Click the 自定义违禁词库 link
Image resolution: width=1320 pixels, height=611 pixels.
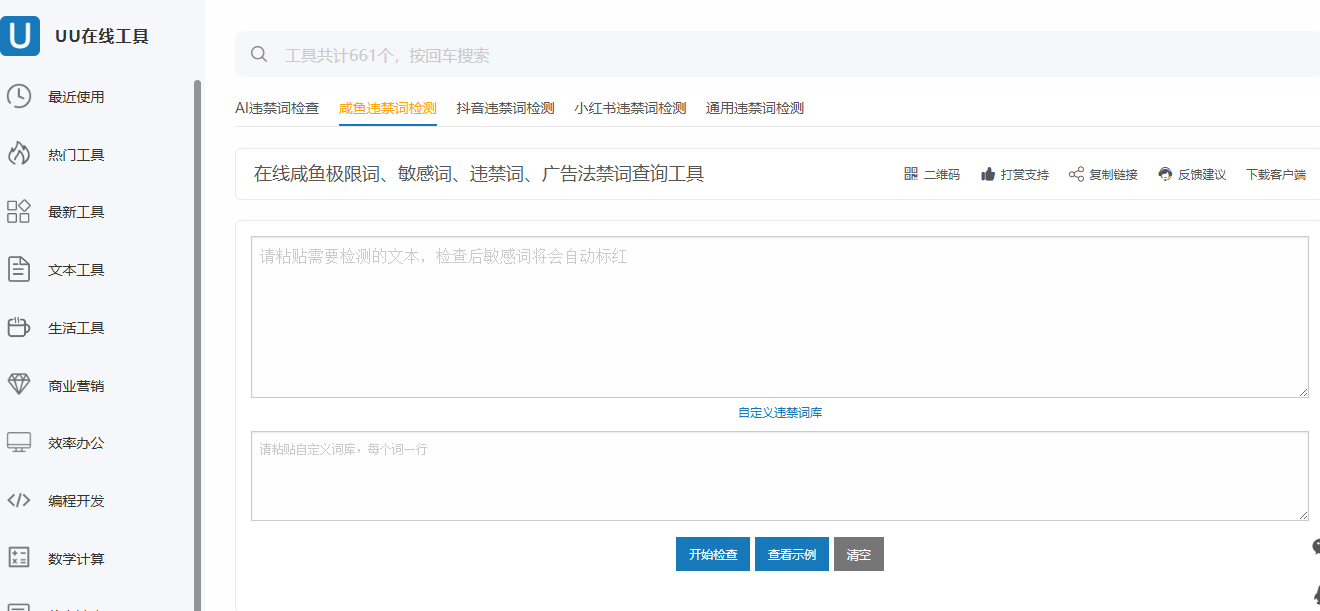coord(780,413)
